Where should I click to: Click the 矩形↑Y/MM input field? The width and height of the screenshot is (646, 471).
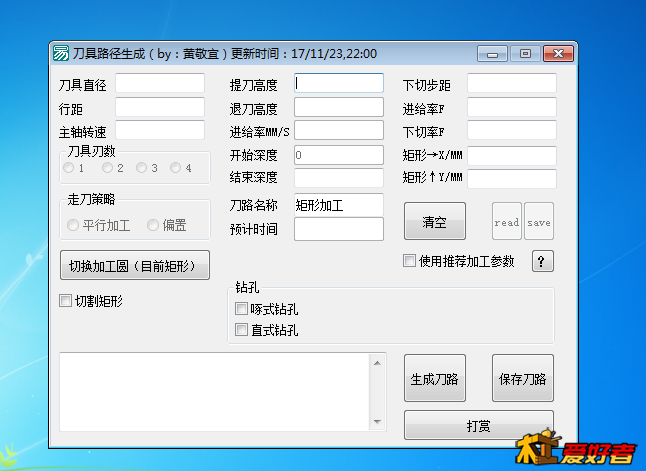click(x=512, y=179)
